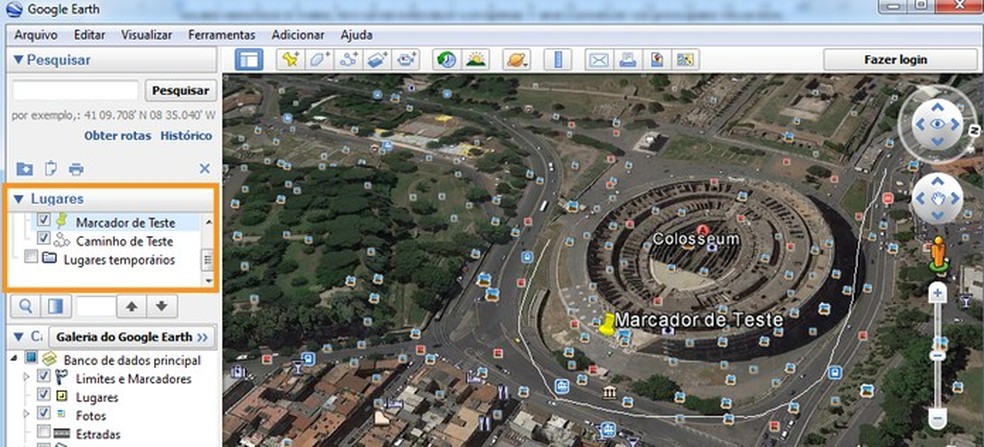Uncheck Caminho de Teste checkbox
984x447 pixels.
coord(43,239)
